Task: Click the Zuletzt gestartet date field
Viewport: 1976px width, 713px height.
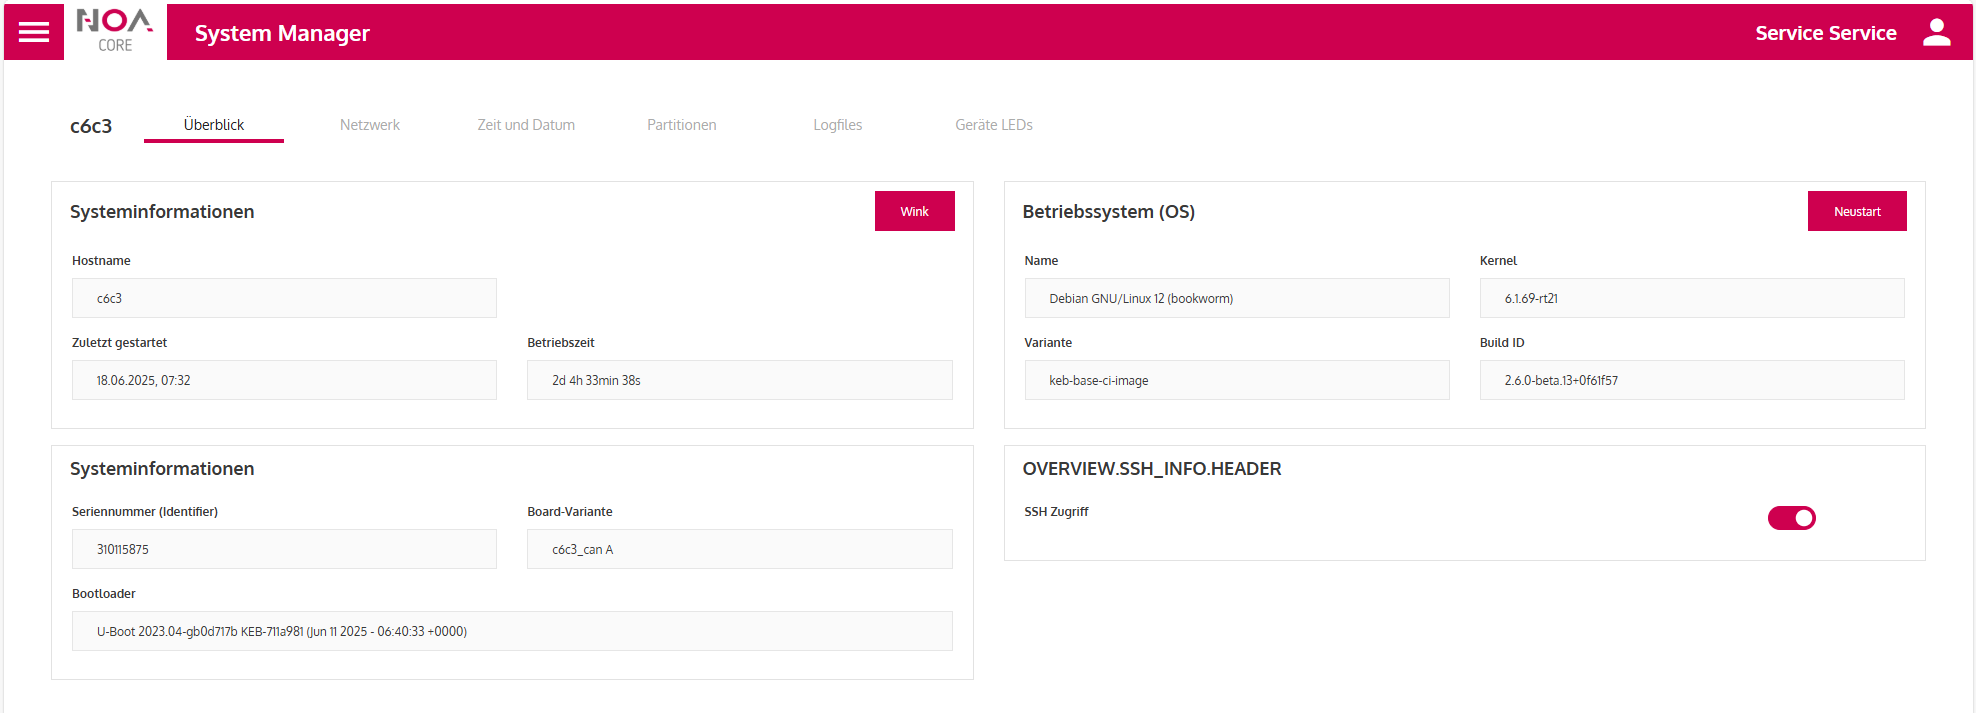Action: tap(284, 380)
